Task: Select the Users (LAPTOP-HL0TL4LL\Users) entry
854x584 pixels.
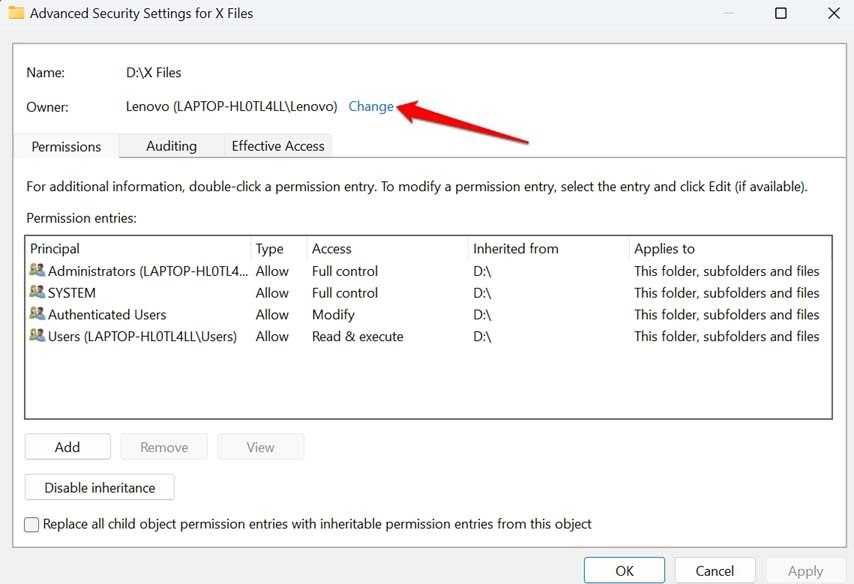Action: tap(428, 336)
